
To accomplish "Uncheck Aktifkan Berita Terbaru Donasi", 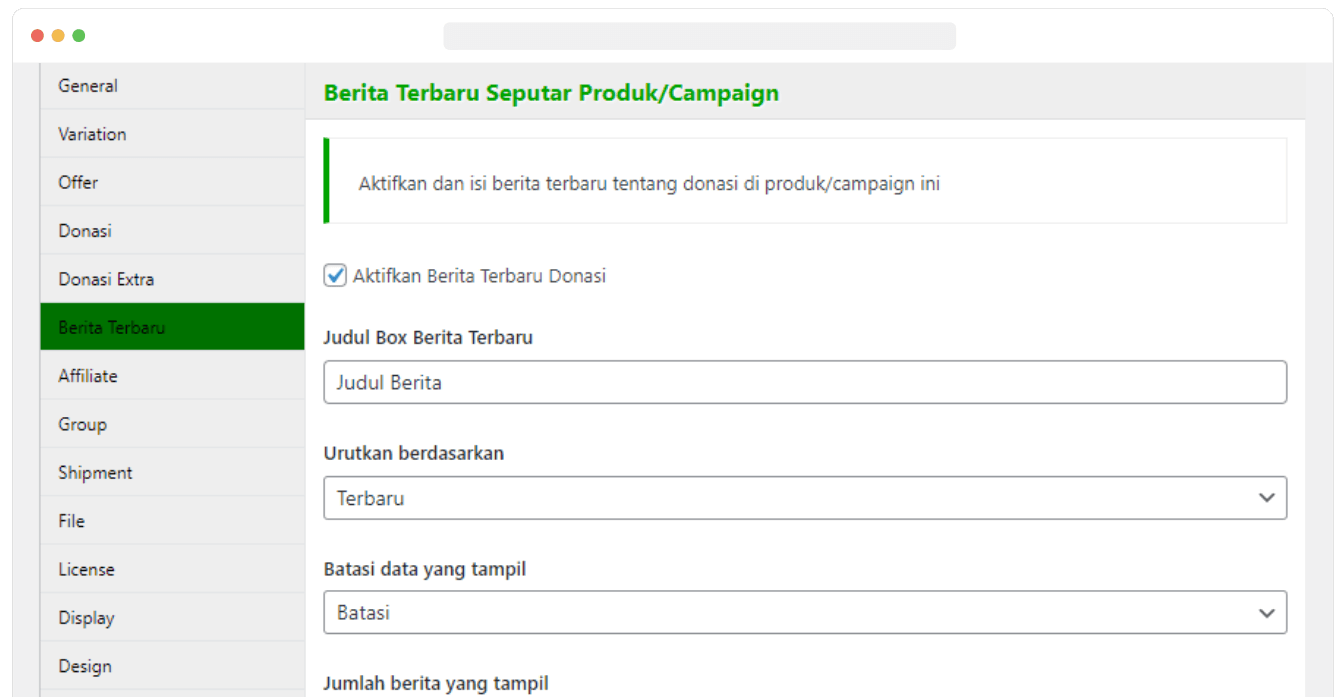I will [334, 275].
